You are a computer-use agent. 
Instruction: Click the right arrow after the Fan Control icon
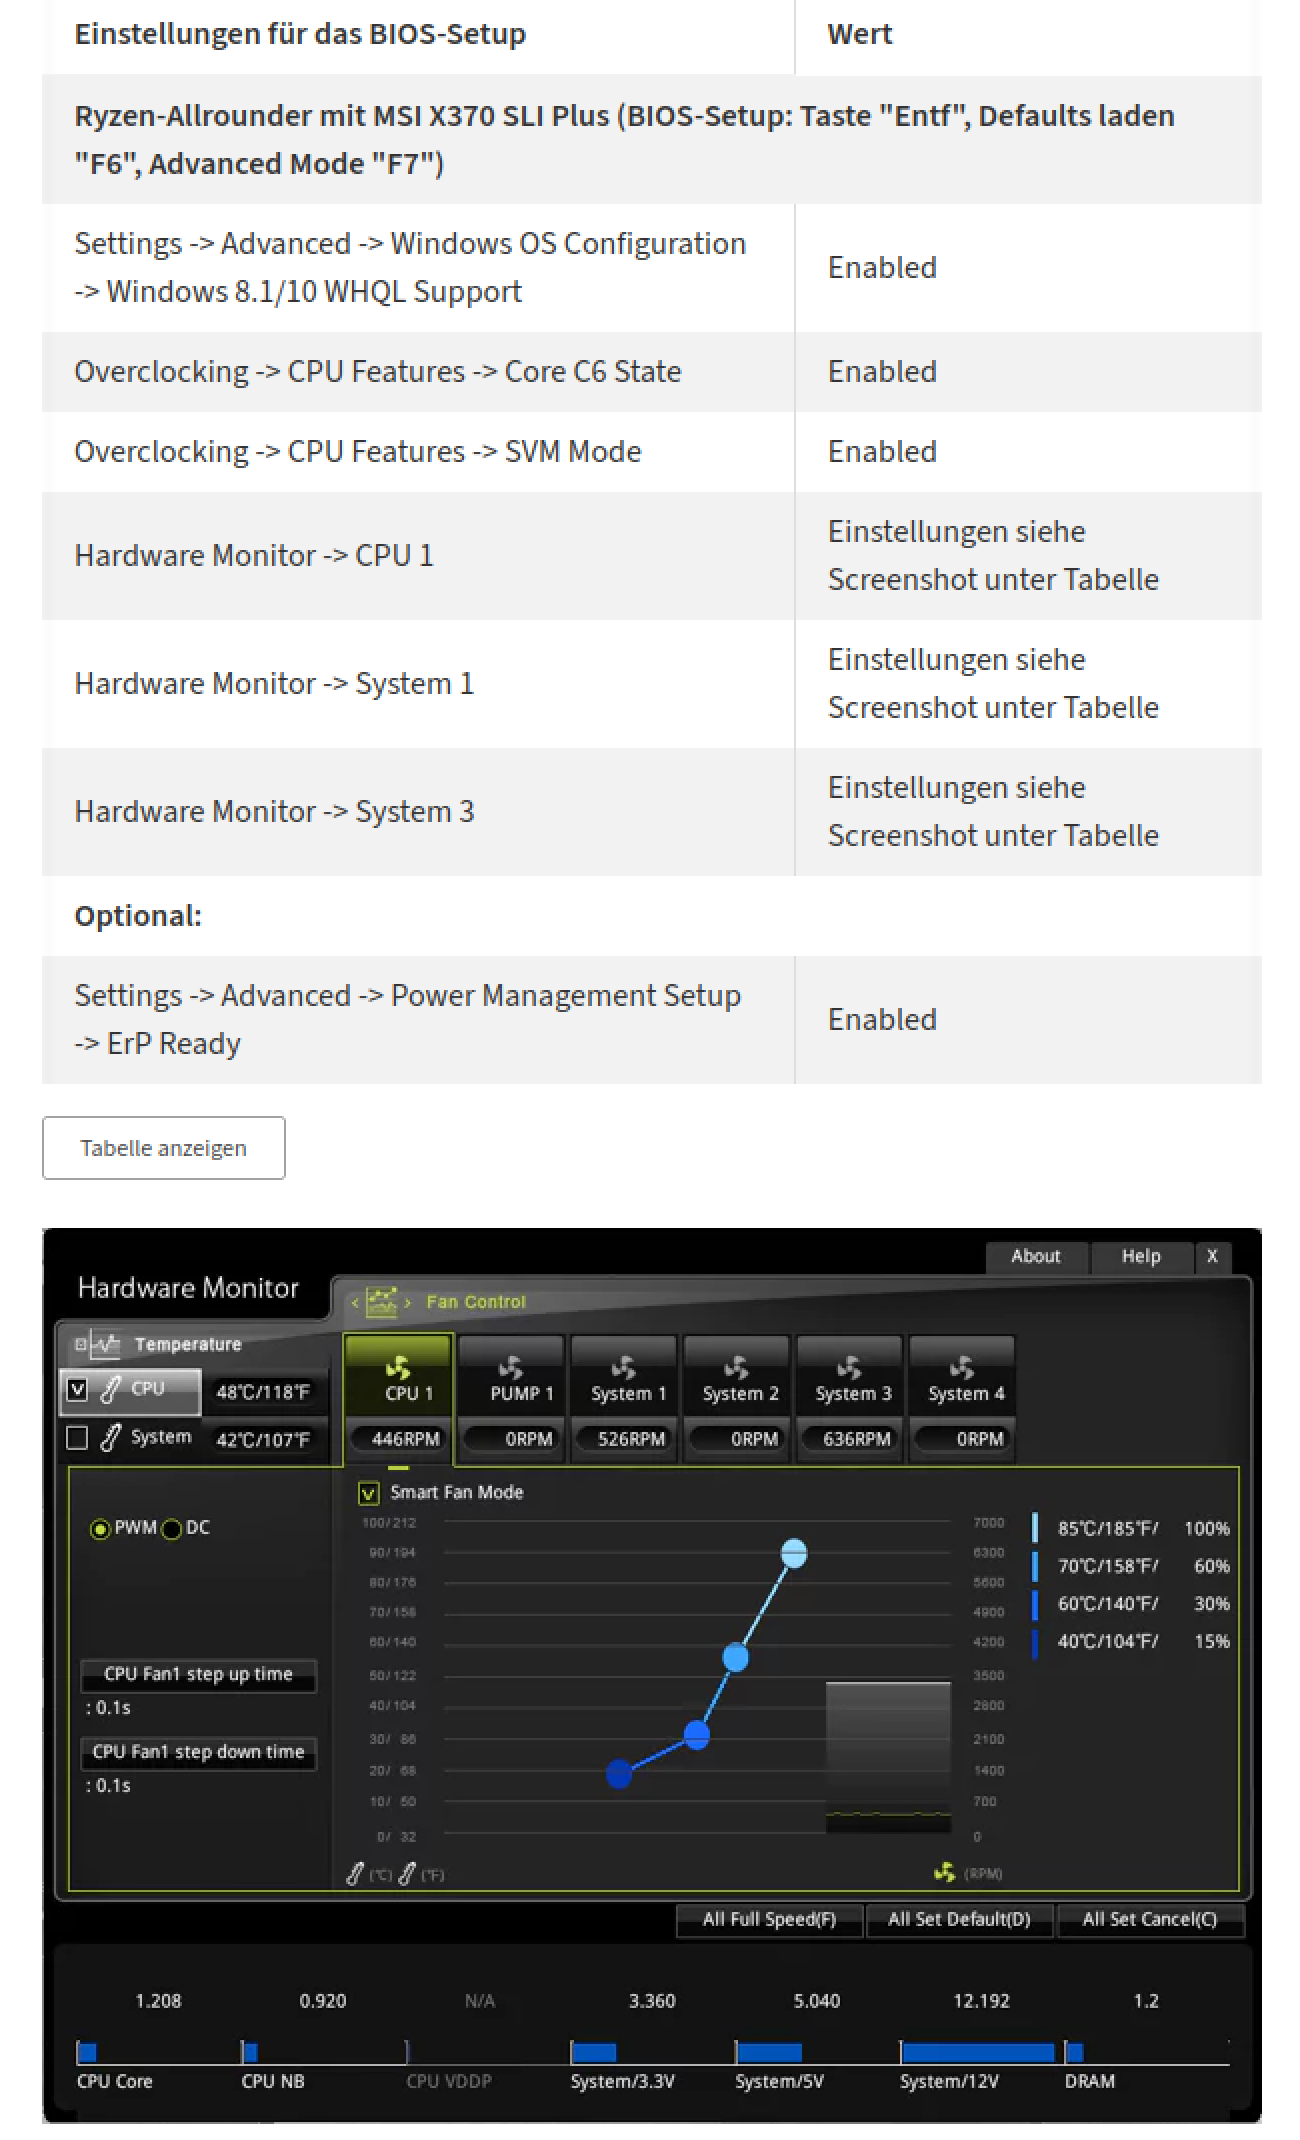(x=408, y=1302)
